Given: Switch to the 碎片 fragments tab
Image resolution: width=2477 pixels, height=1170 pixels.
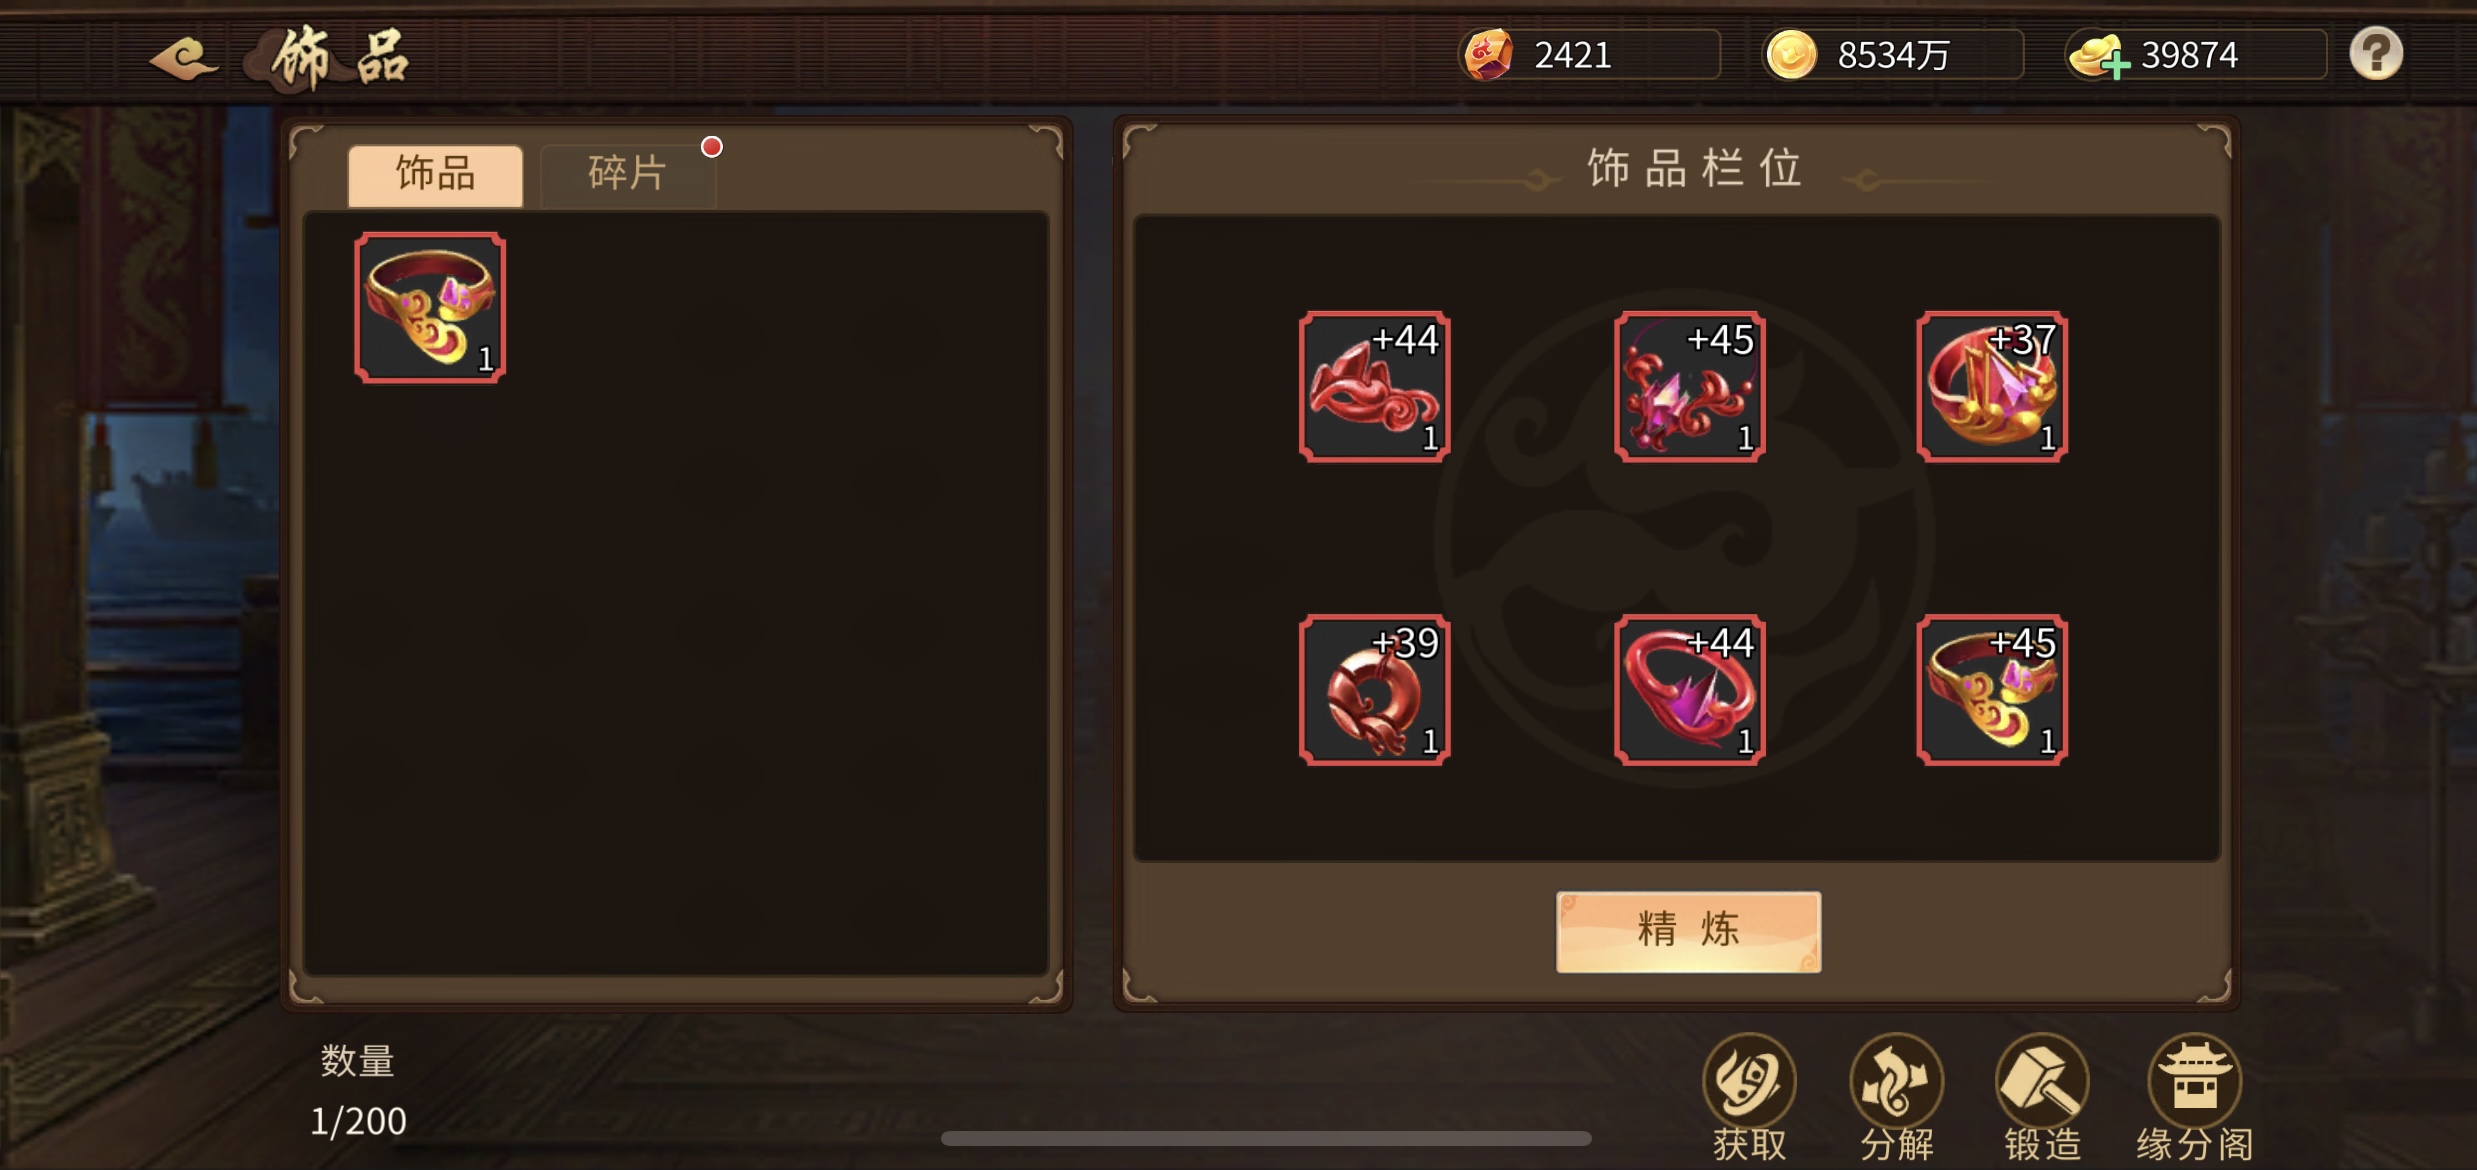Looking at the screenshot, I should click(x=627, y=174).
